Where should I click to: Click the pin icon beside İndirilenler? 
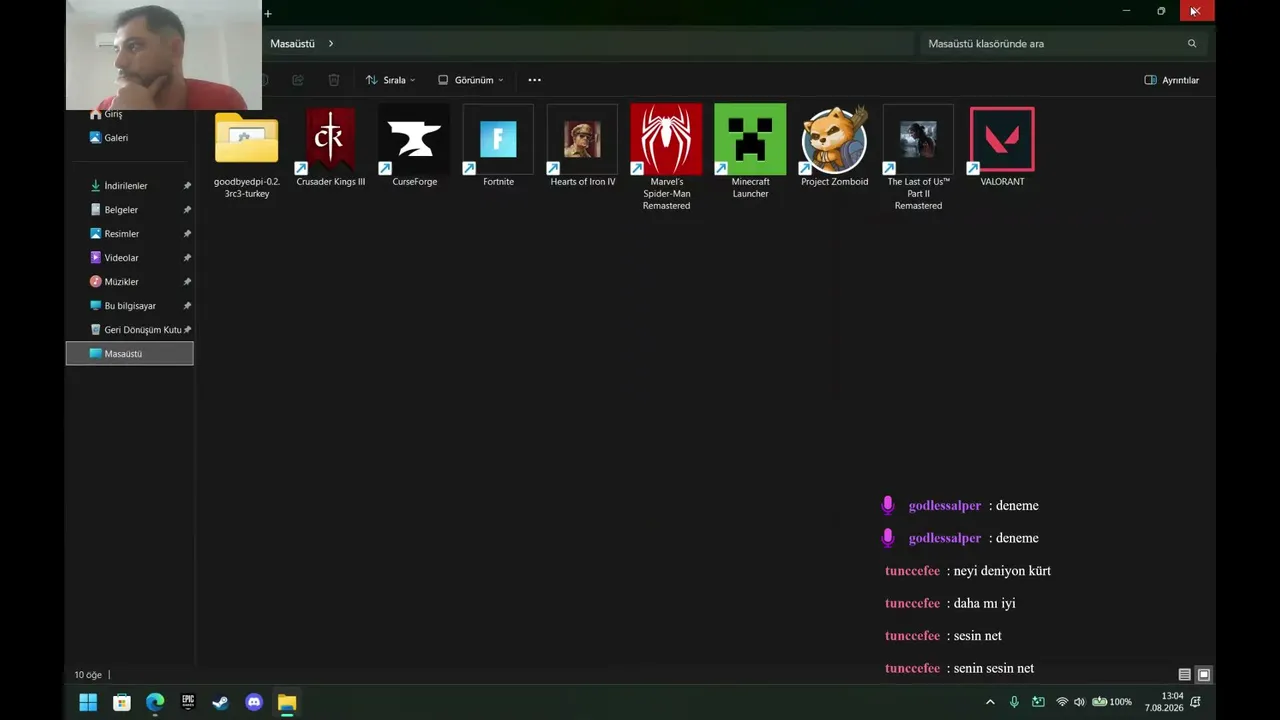click(187, 186)
